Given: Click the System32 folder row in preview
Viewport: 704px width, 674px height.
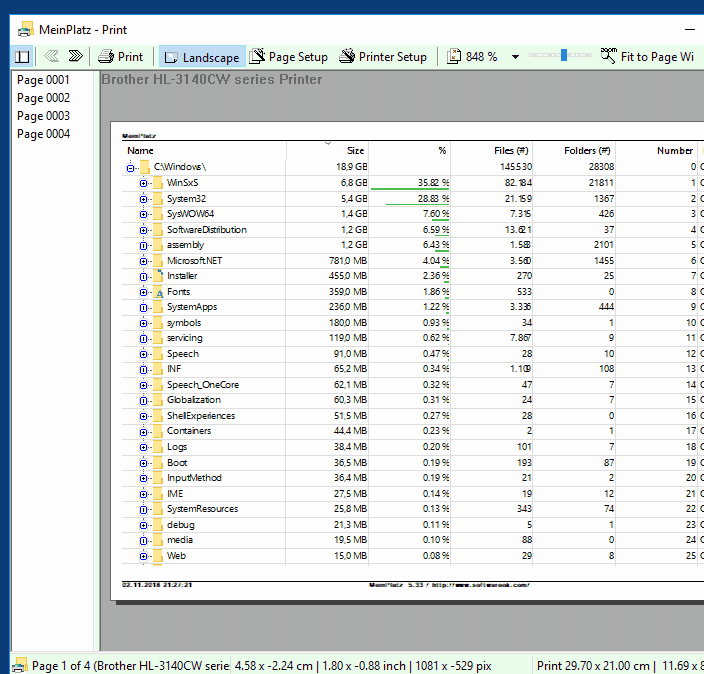Looking at the screenshot, I should point(186,199).
